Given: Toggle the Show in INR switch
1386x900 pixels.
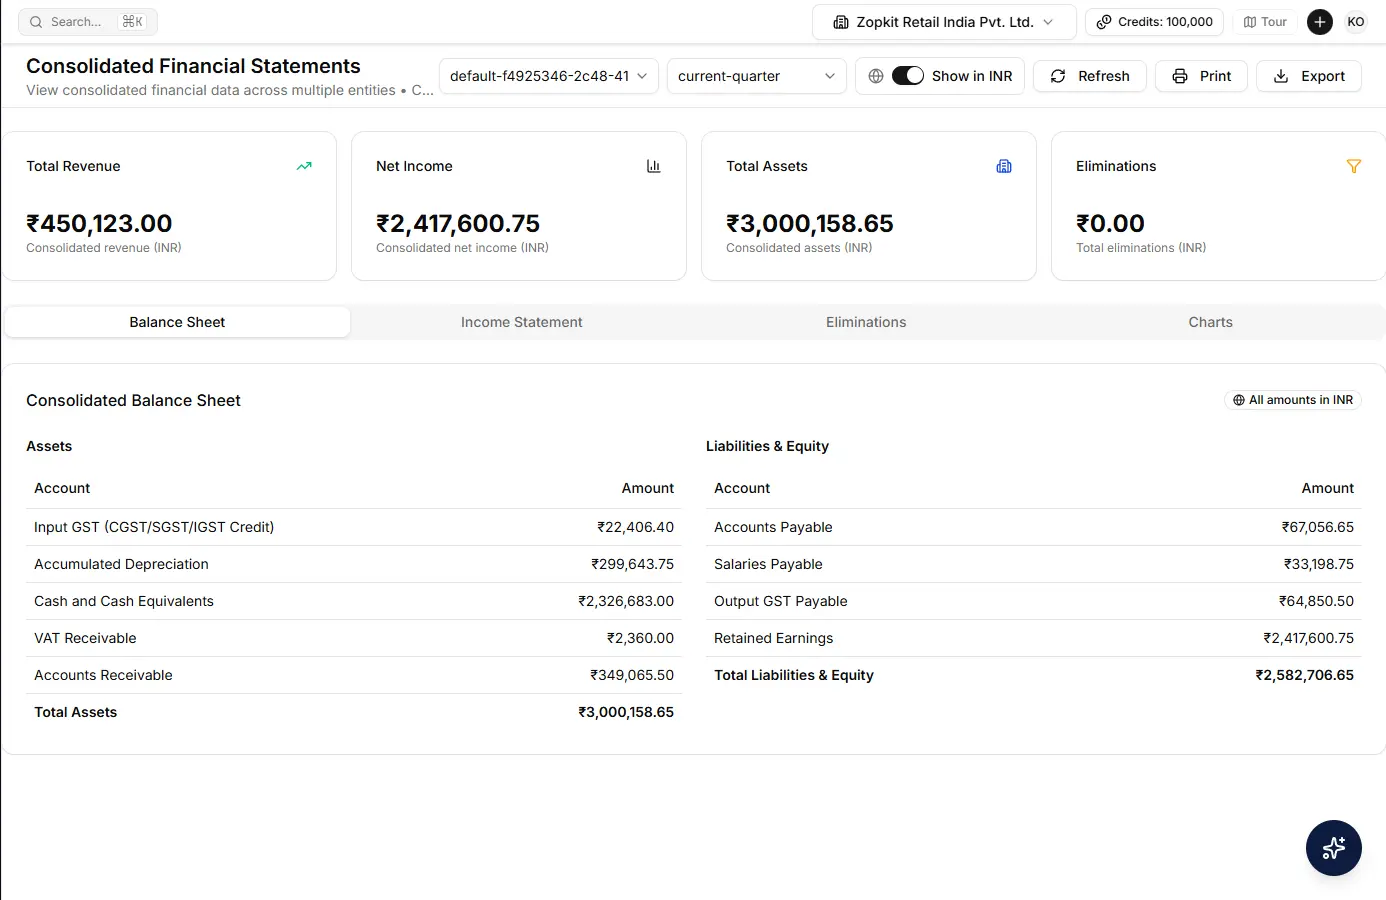Looking at the screenshot, I should tap(908, 76).
